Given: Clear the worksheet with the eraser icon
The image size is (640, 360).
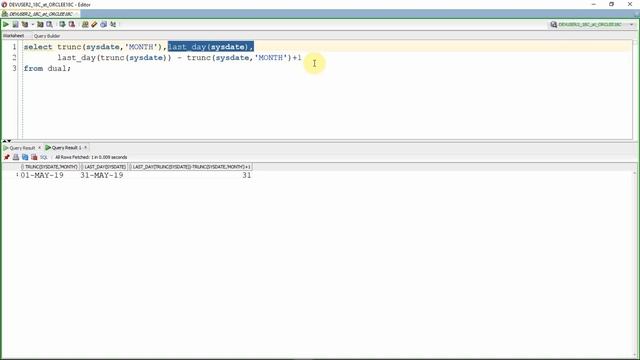Looking at the screenshot, I should point(94,24).
